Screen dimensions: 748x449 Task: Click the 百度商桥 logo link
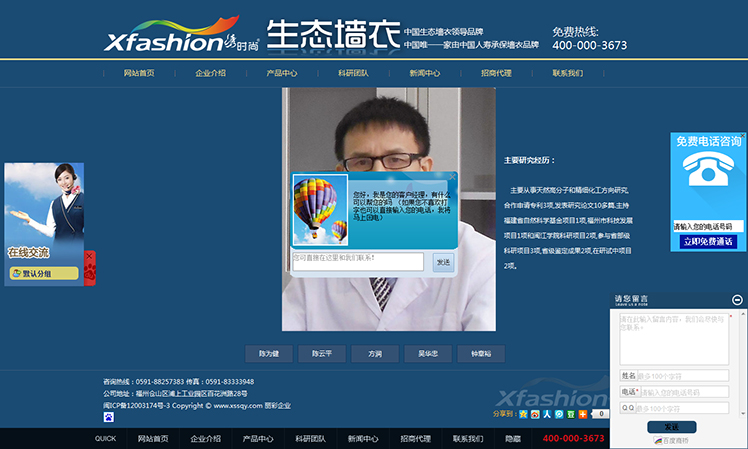coord(671,441)
